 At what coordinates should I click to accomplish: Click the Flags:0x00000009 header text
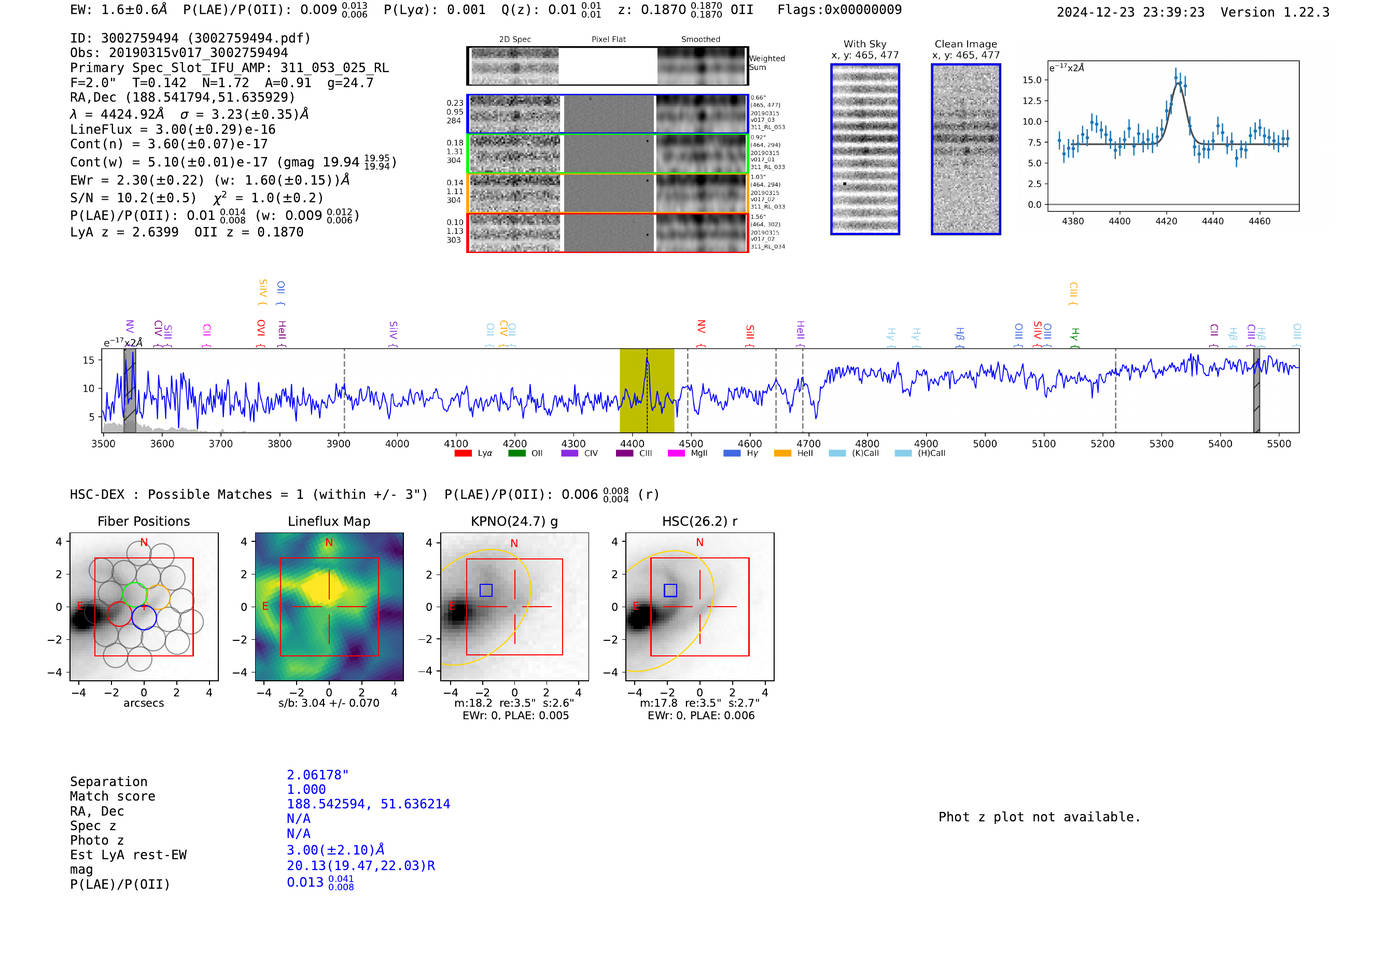point(840,9)
